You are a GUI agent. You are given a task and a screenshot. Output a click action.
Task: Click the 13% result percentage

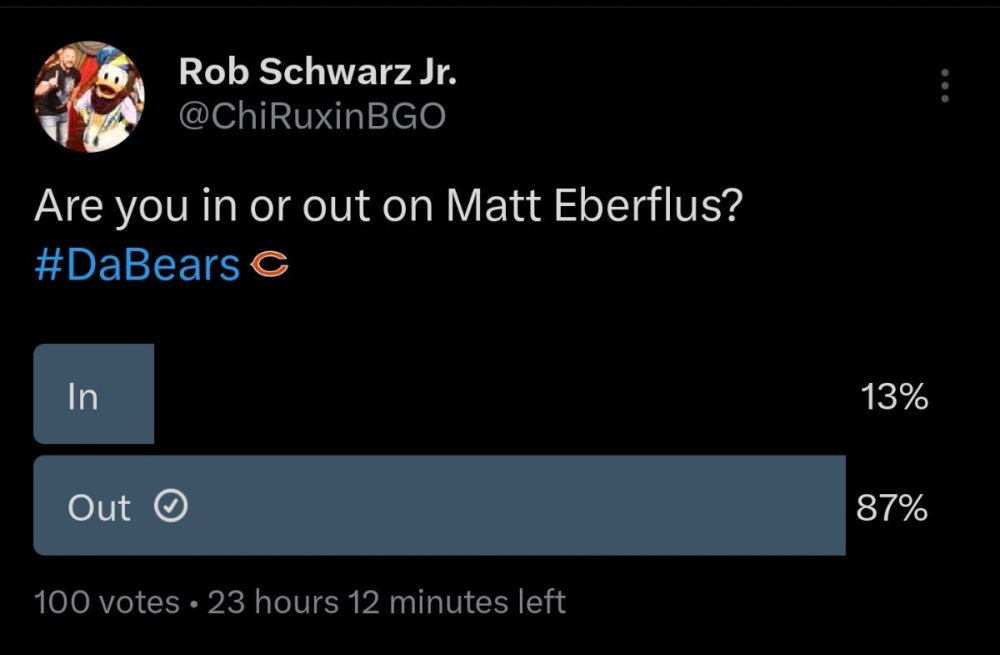pyautogui.click(x=893, y=398)
